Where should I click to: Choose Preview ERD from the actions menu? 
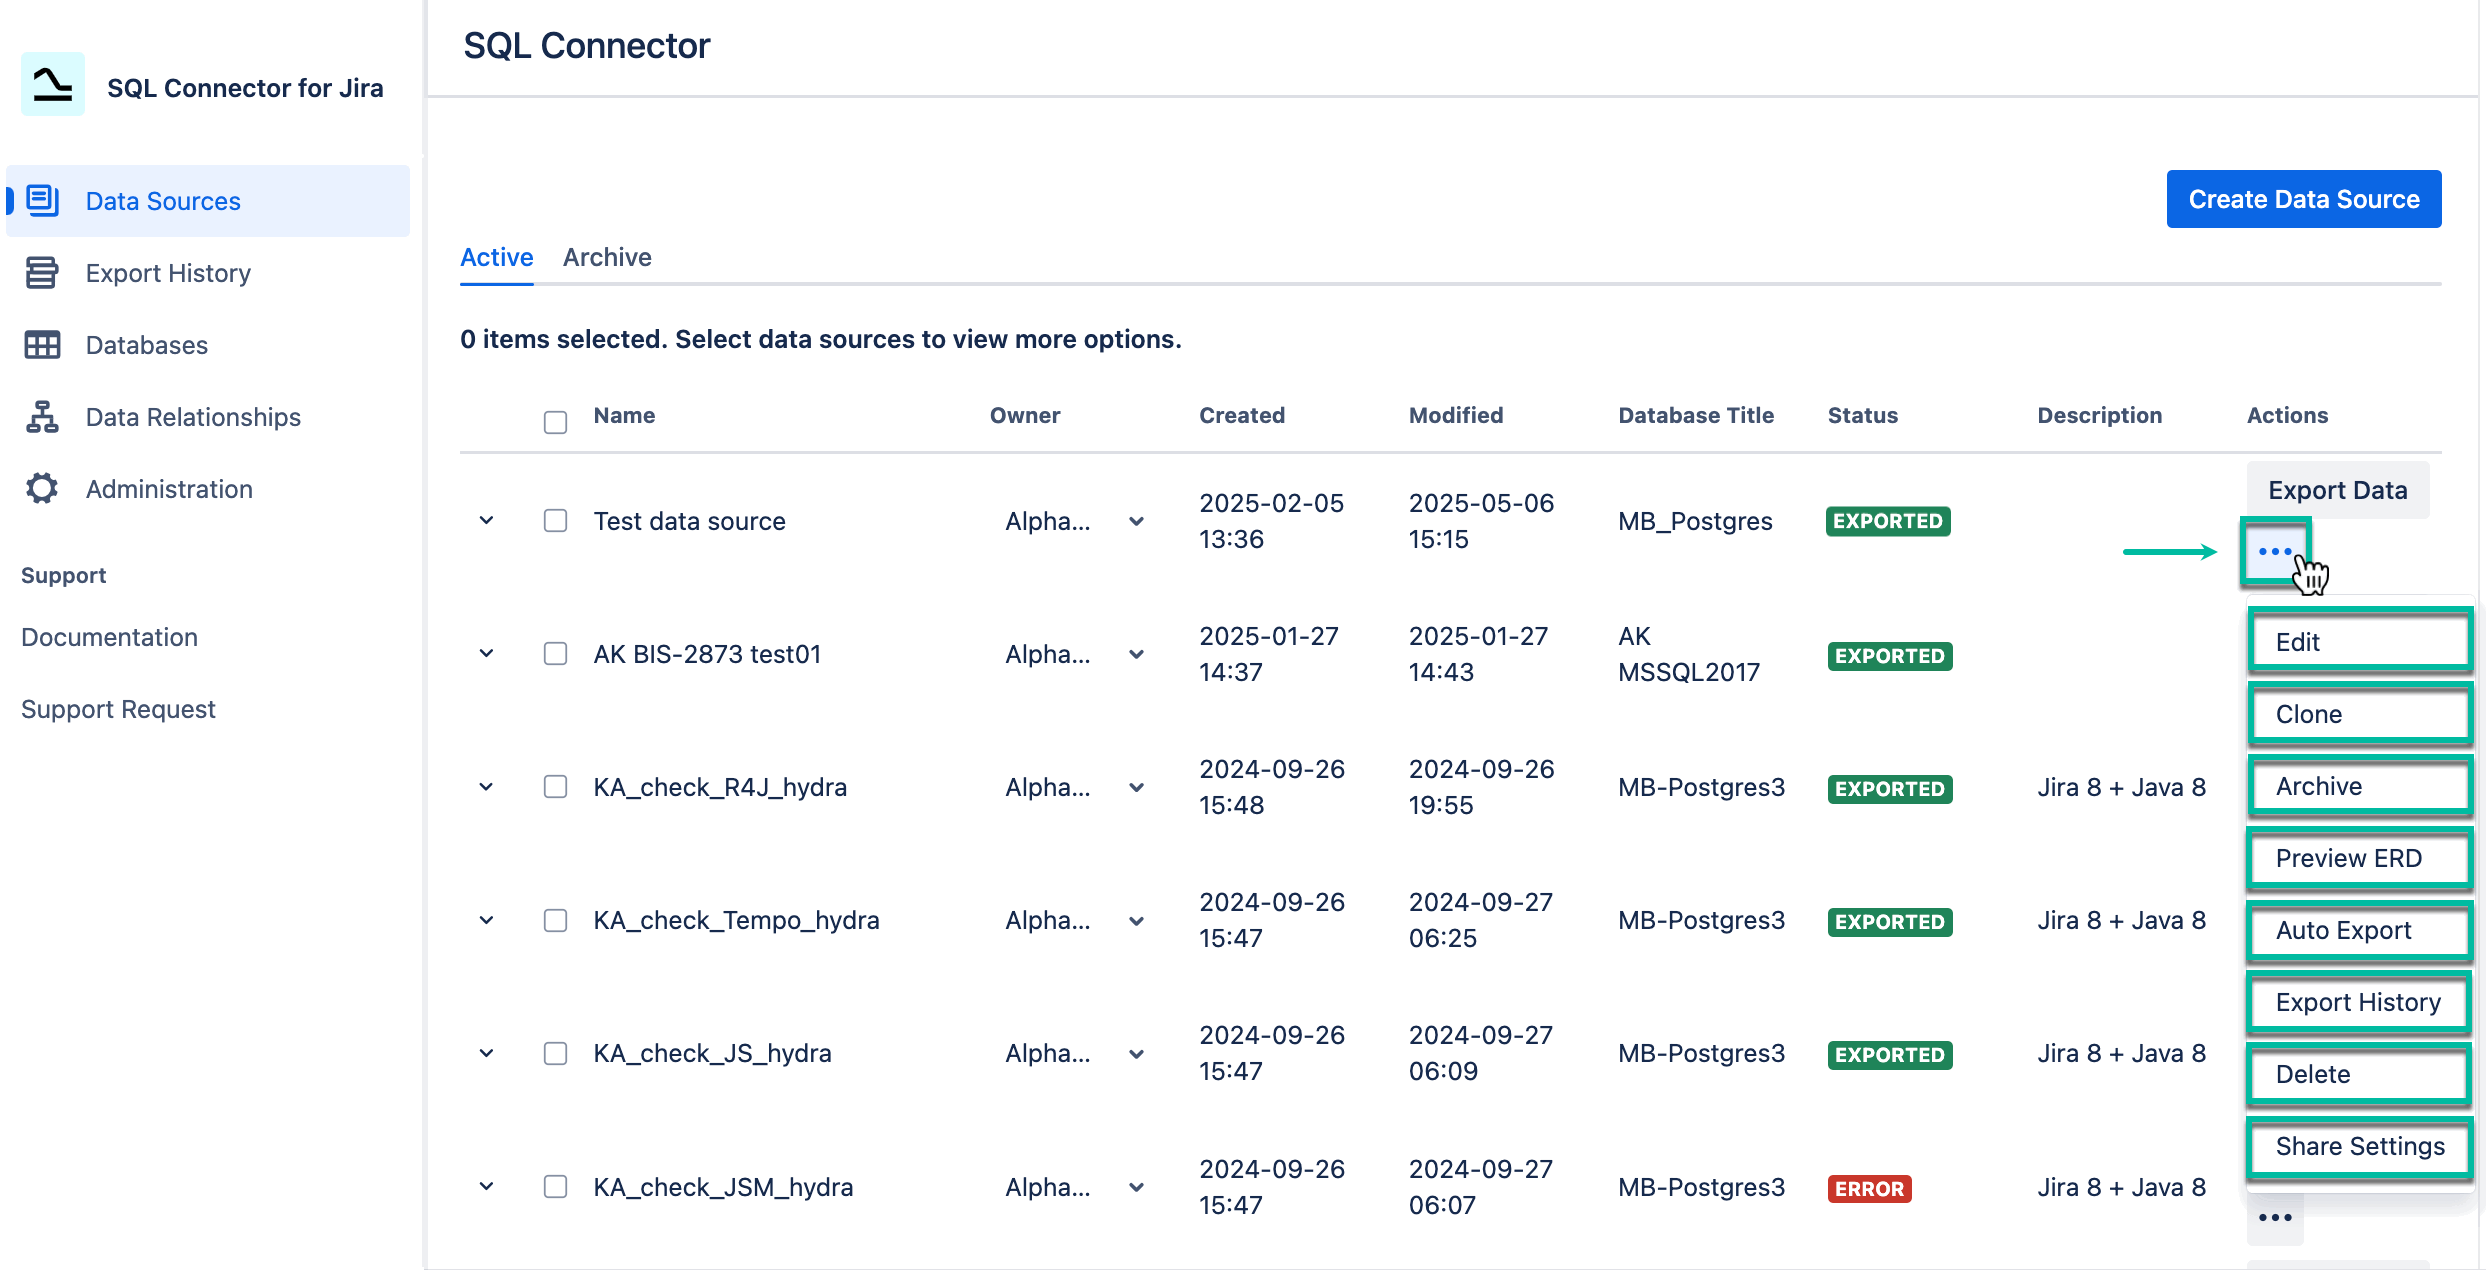point(2359,858)
